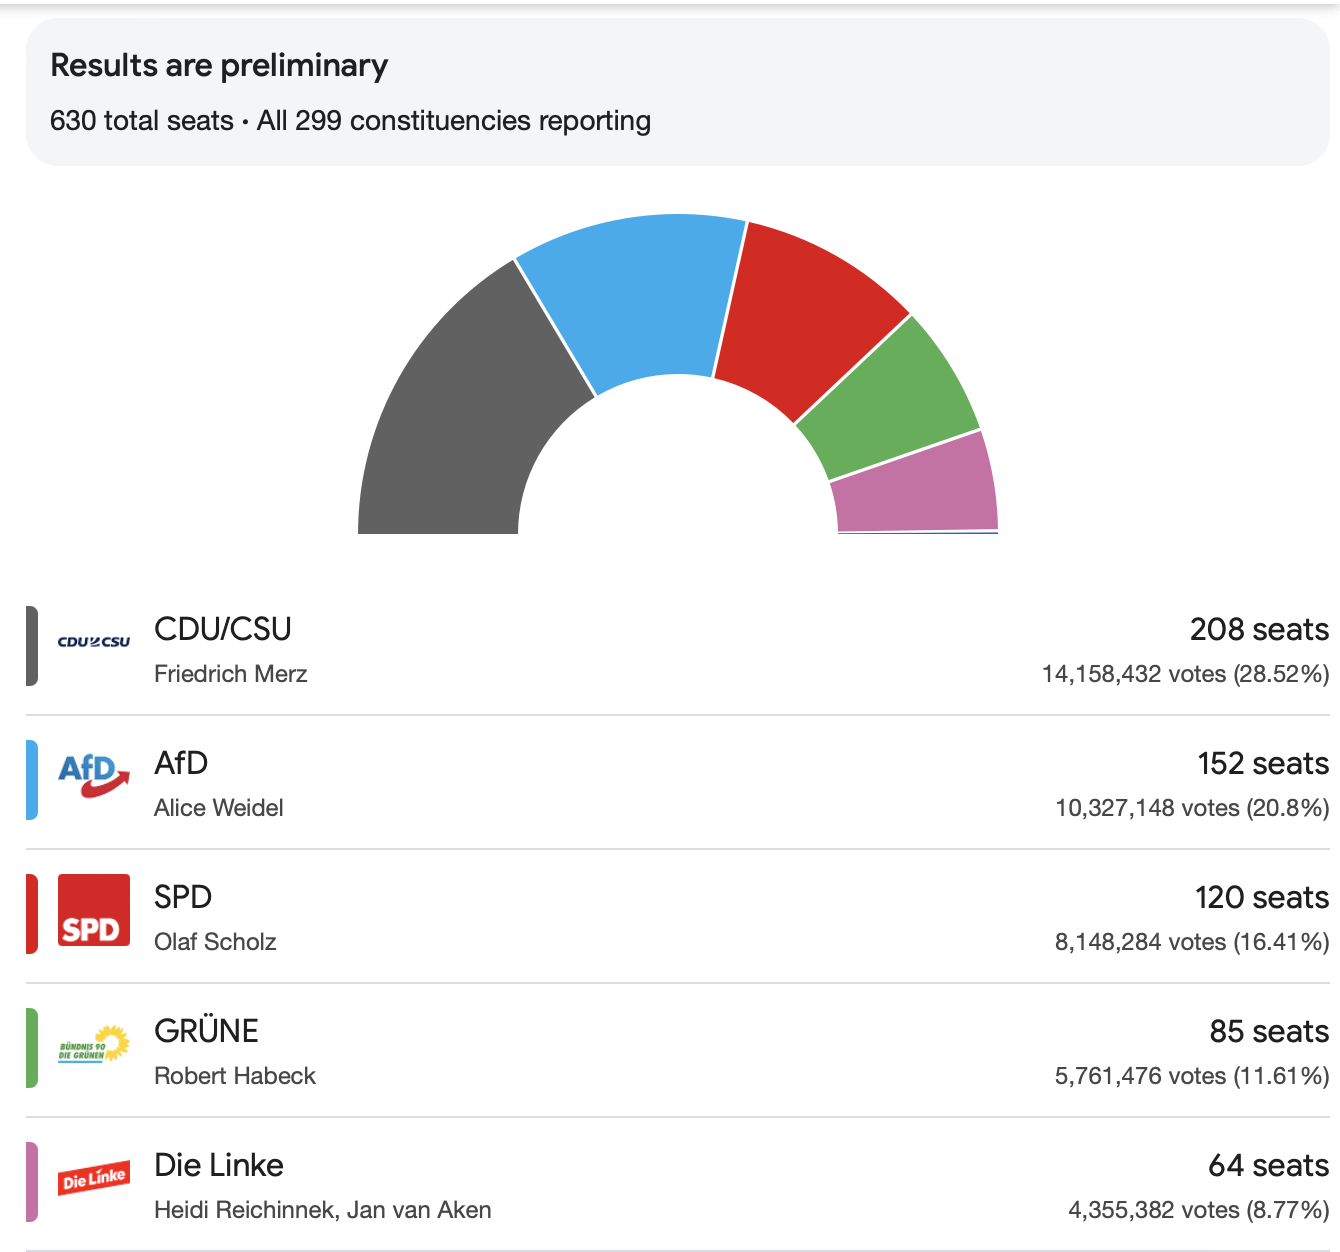Click the Die Linke party logo
1340x1252 pixels.
93,1178
